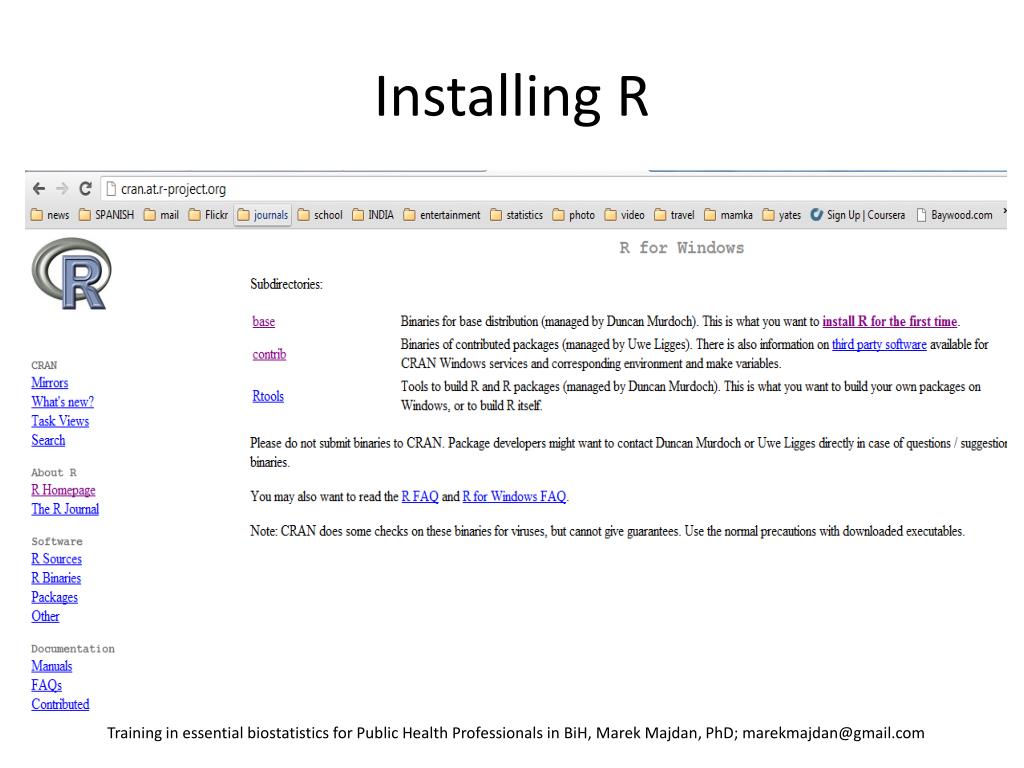This screenshot has width=1024, height=768.
Task: Open the Contributed documentation link
Action: 60,705
